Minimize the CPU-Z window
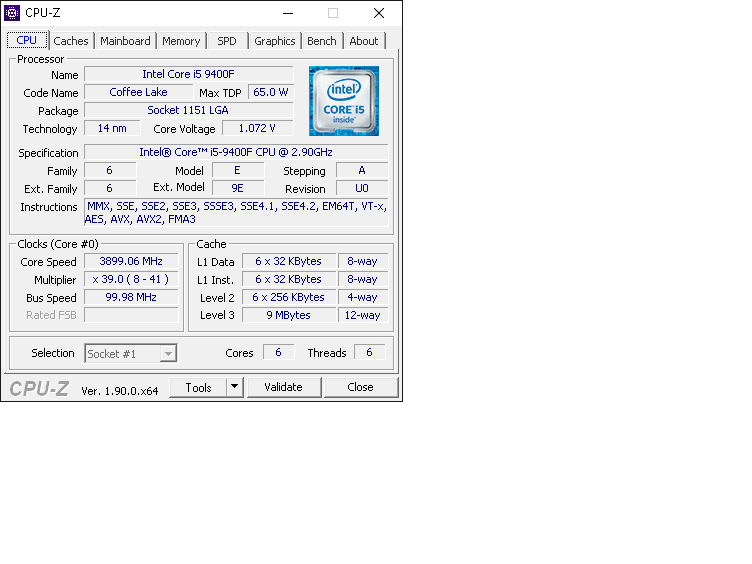The height and width of the screenshot is (564, 752). [288, 13]
